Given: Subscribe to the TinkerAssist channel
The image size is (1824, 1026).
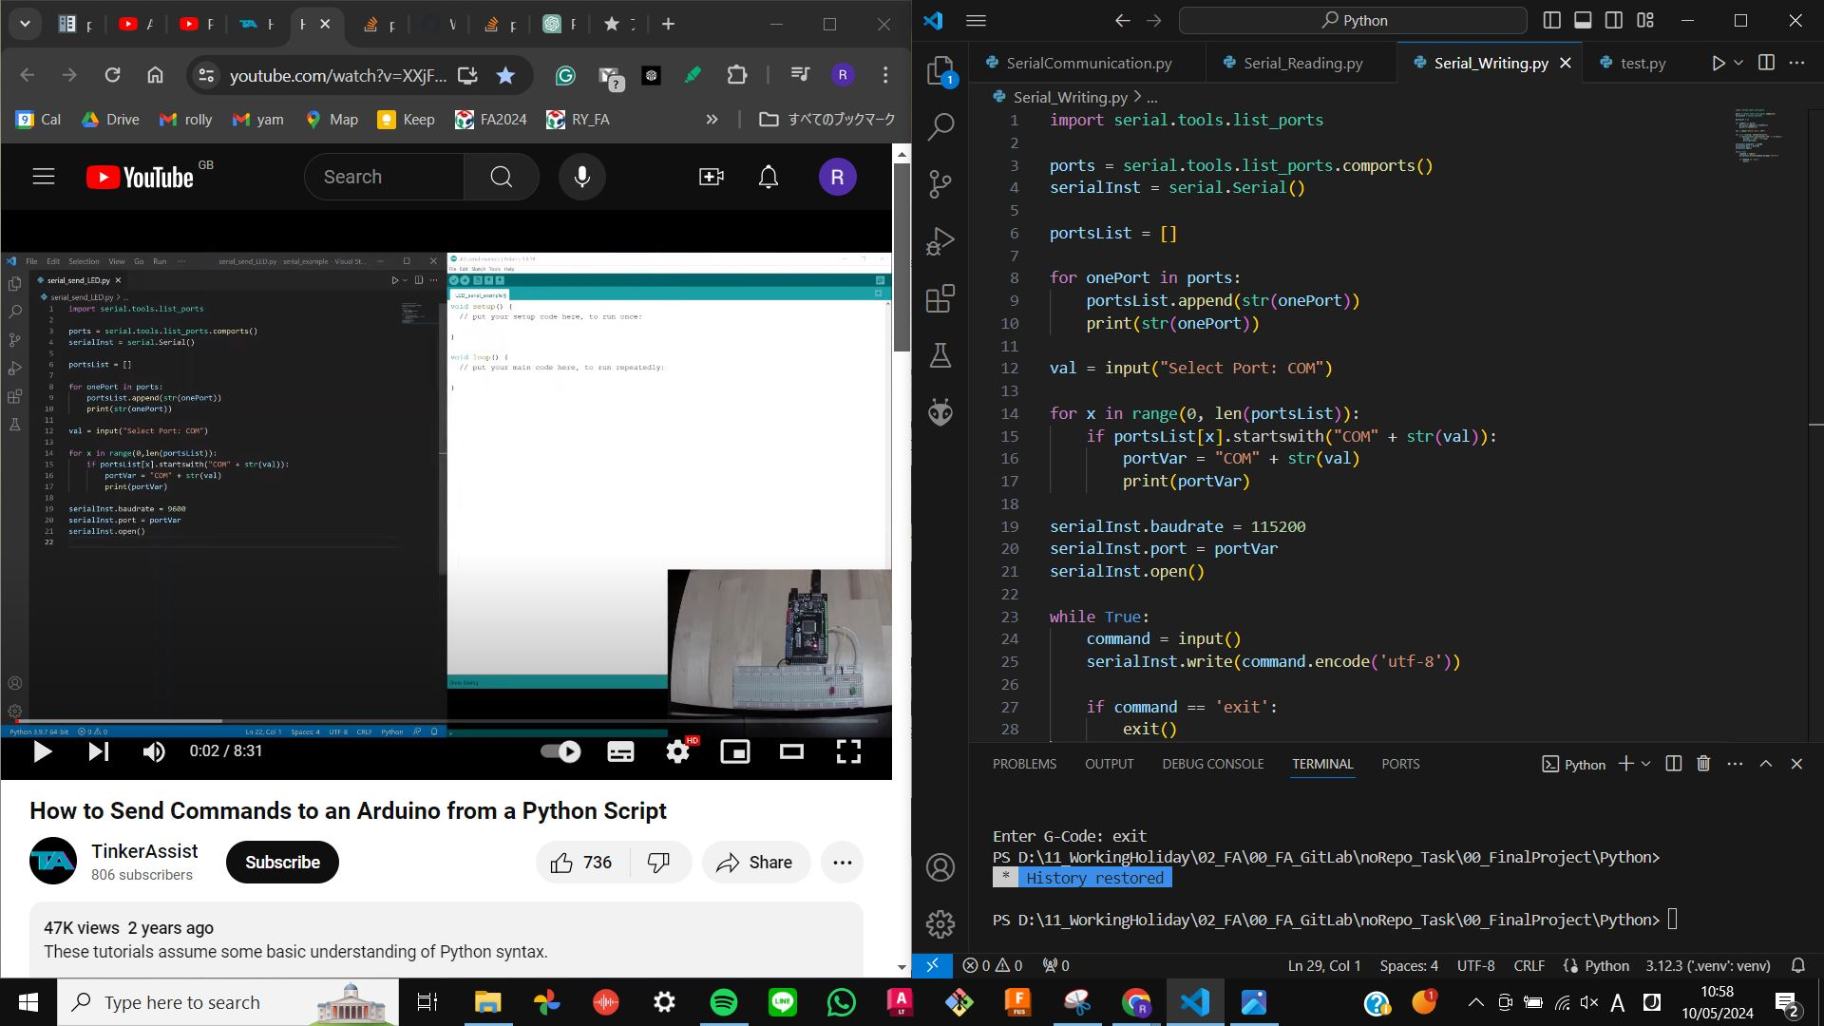Looking at the screenshot, I should click(282, 862).
